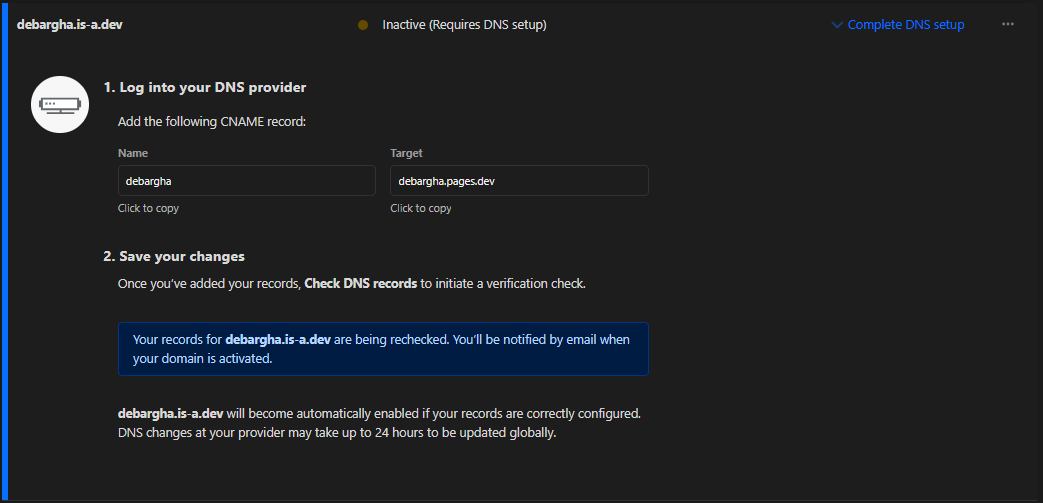The image size is (1043, 503).
Task: Click to copy under the Target field
Action: 420,208
